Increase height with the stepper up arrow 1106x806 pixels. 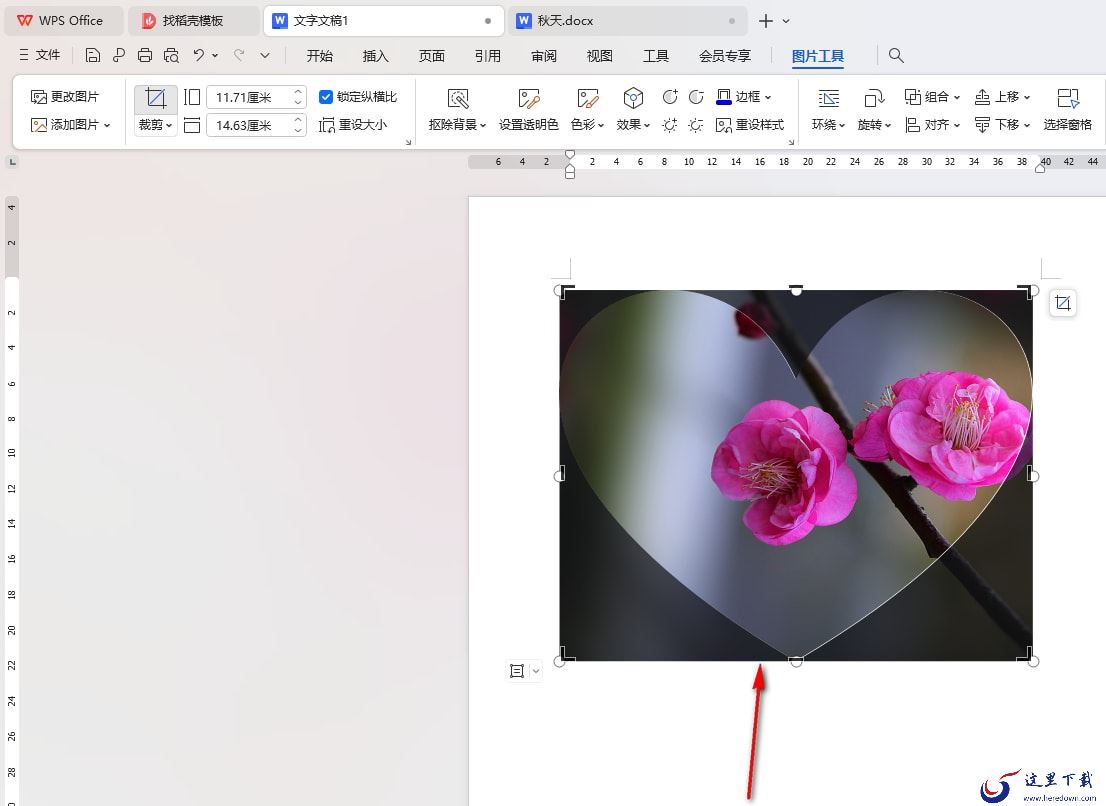pos(298,92)
